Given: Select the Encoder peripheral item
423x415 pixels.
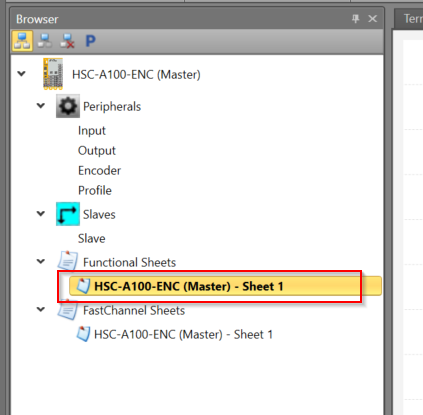Looking at the screenshot, I should [99, 171].
